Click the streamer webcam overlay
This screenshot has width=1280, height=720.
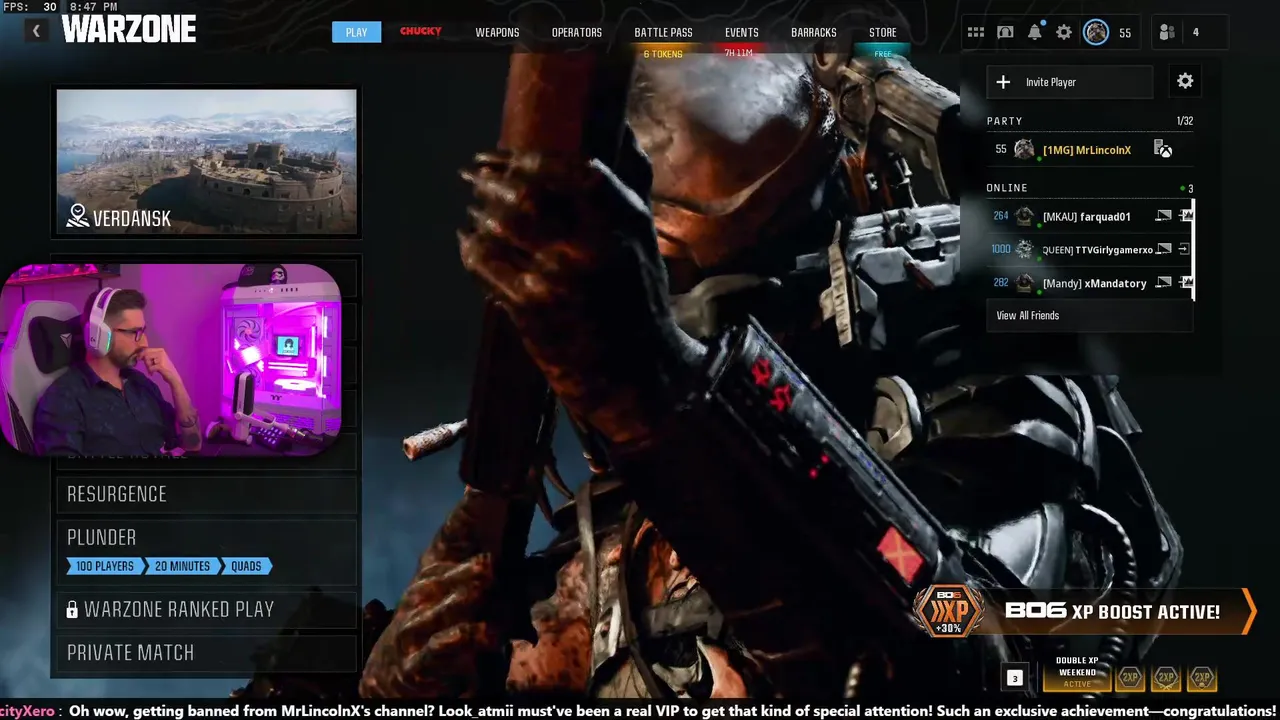[171, 360]
